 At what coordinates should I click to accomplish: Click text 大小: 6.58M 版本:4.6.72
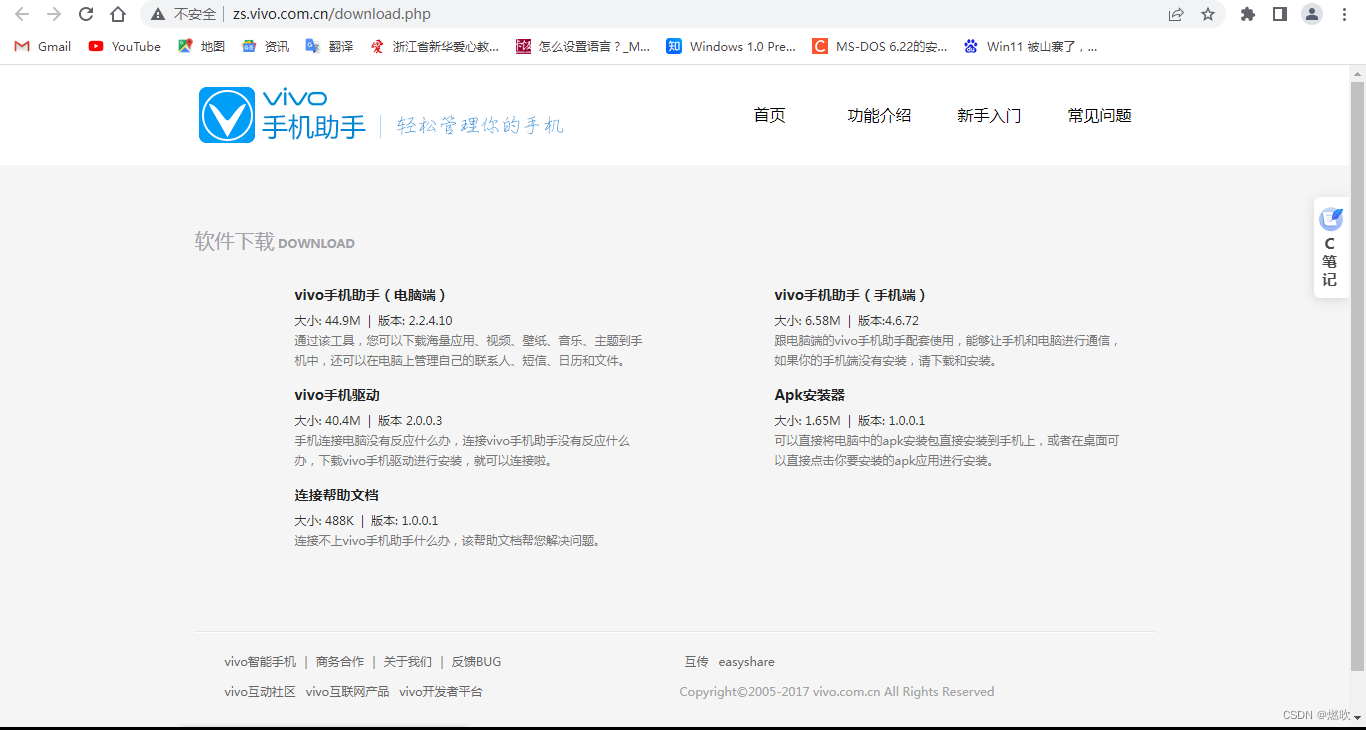846,321
